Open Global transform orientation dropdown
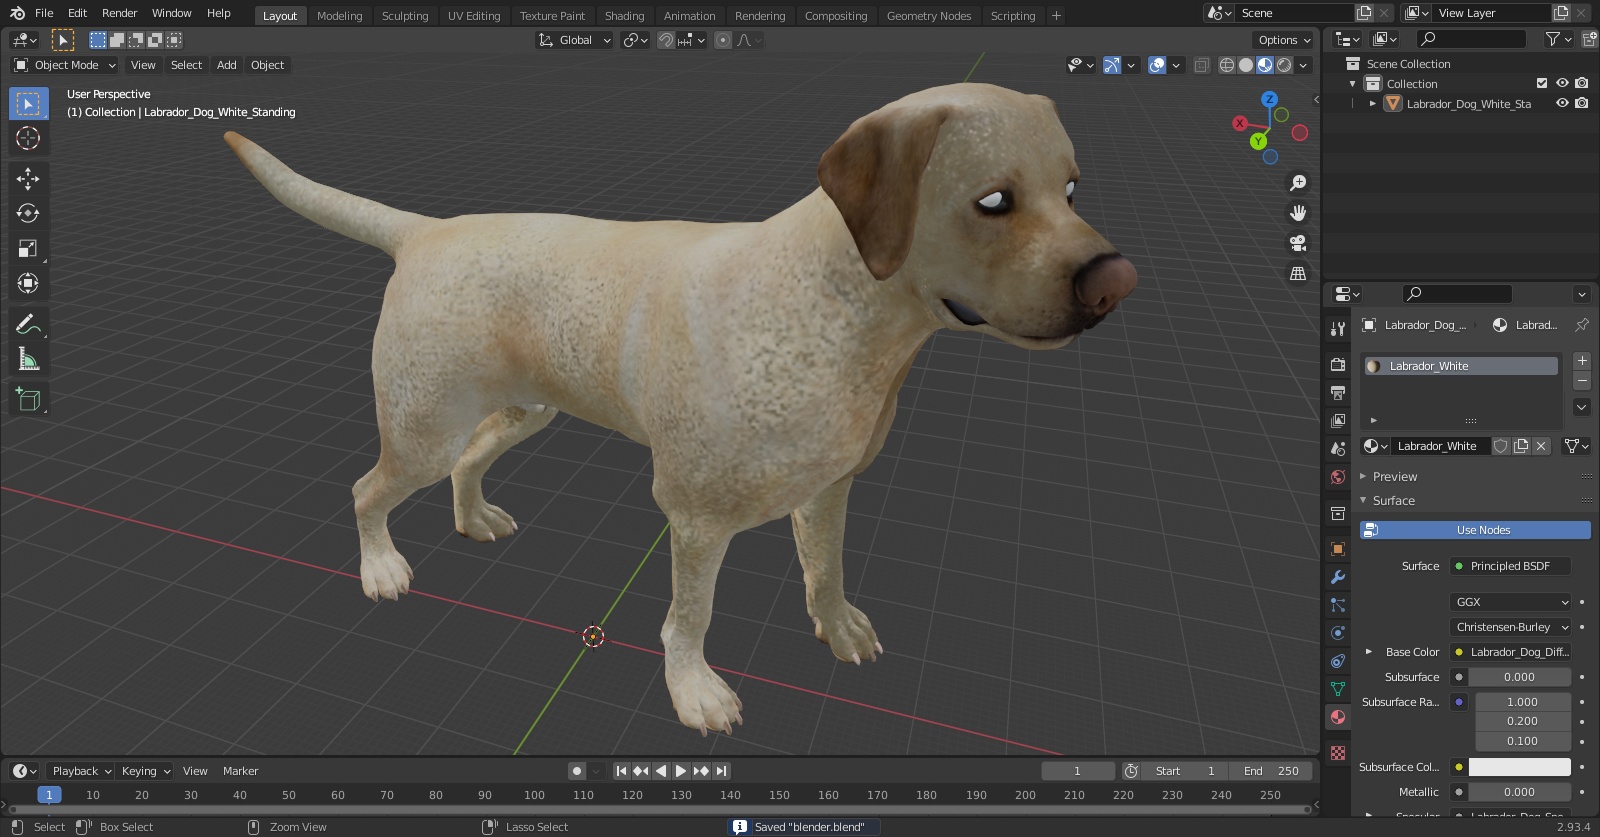Viewport: 1600px width, 837px height. (574, 40)
